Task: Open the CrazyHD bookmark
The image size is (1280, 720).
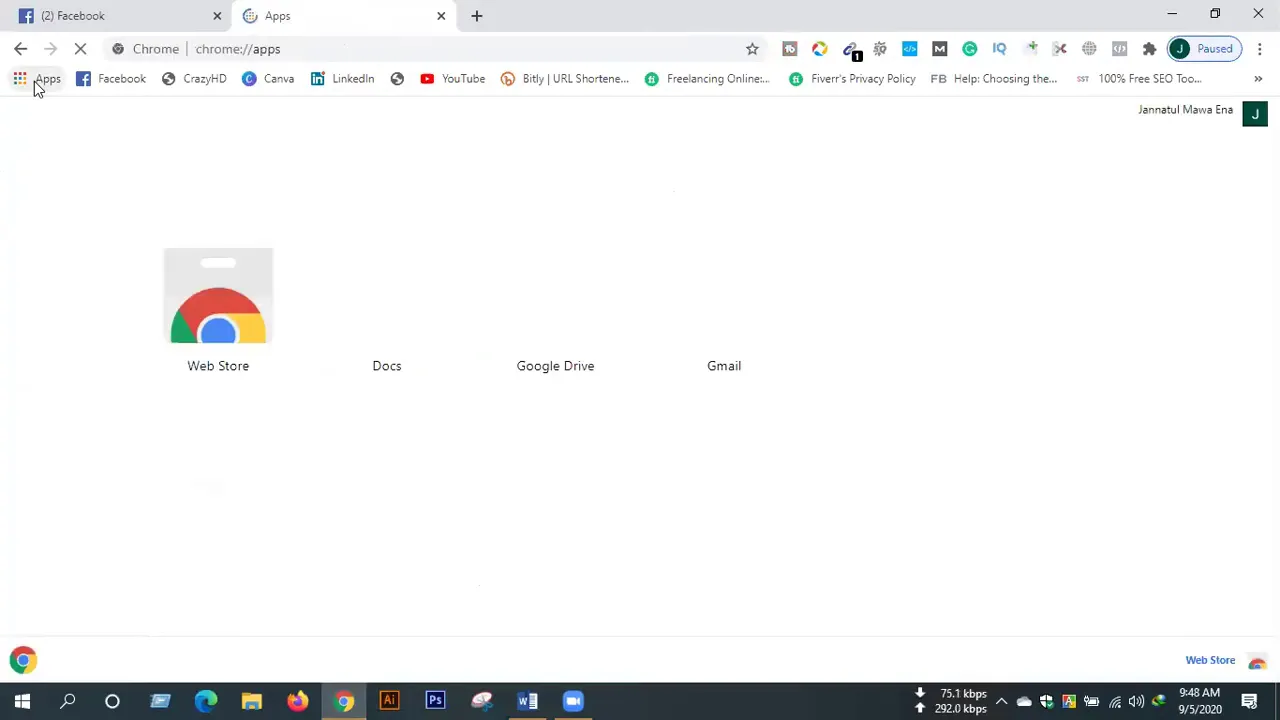Action: click(194, 79)
